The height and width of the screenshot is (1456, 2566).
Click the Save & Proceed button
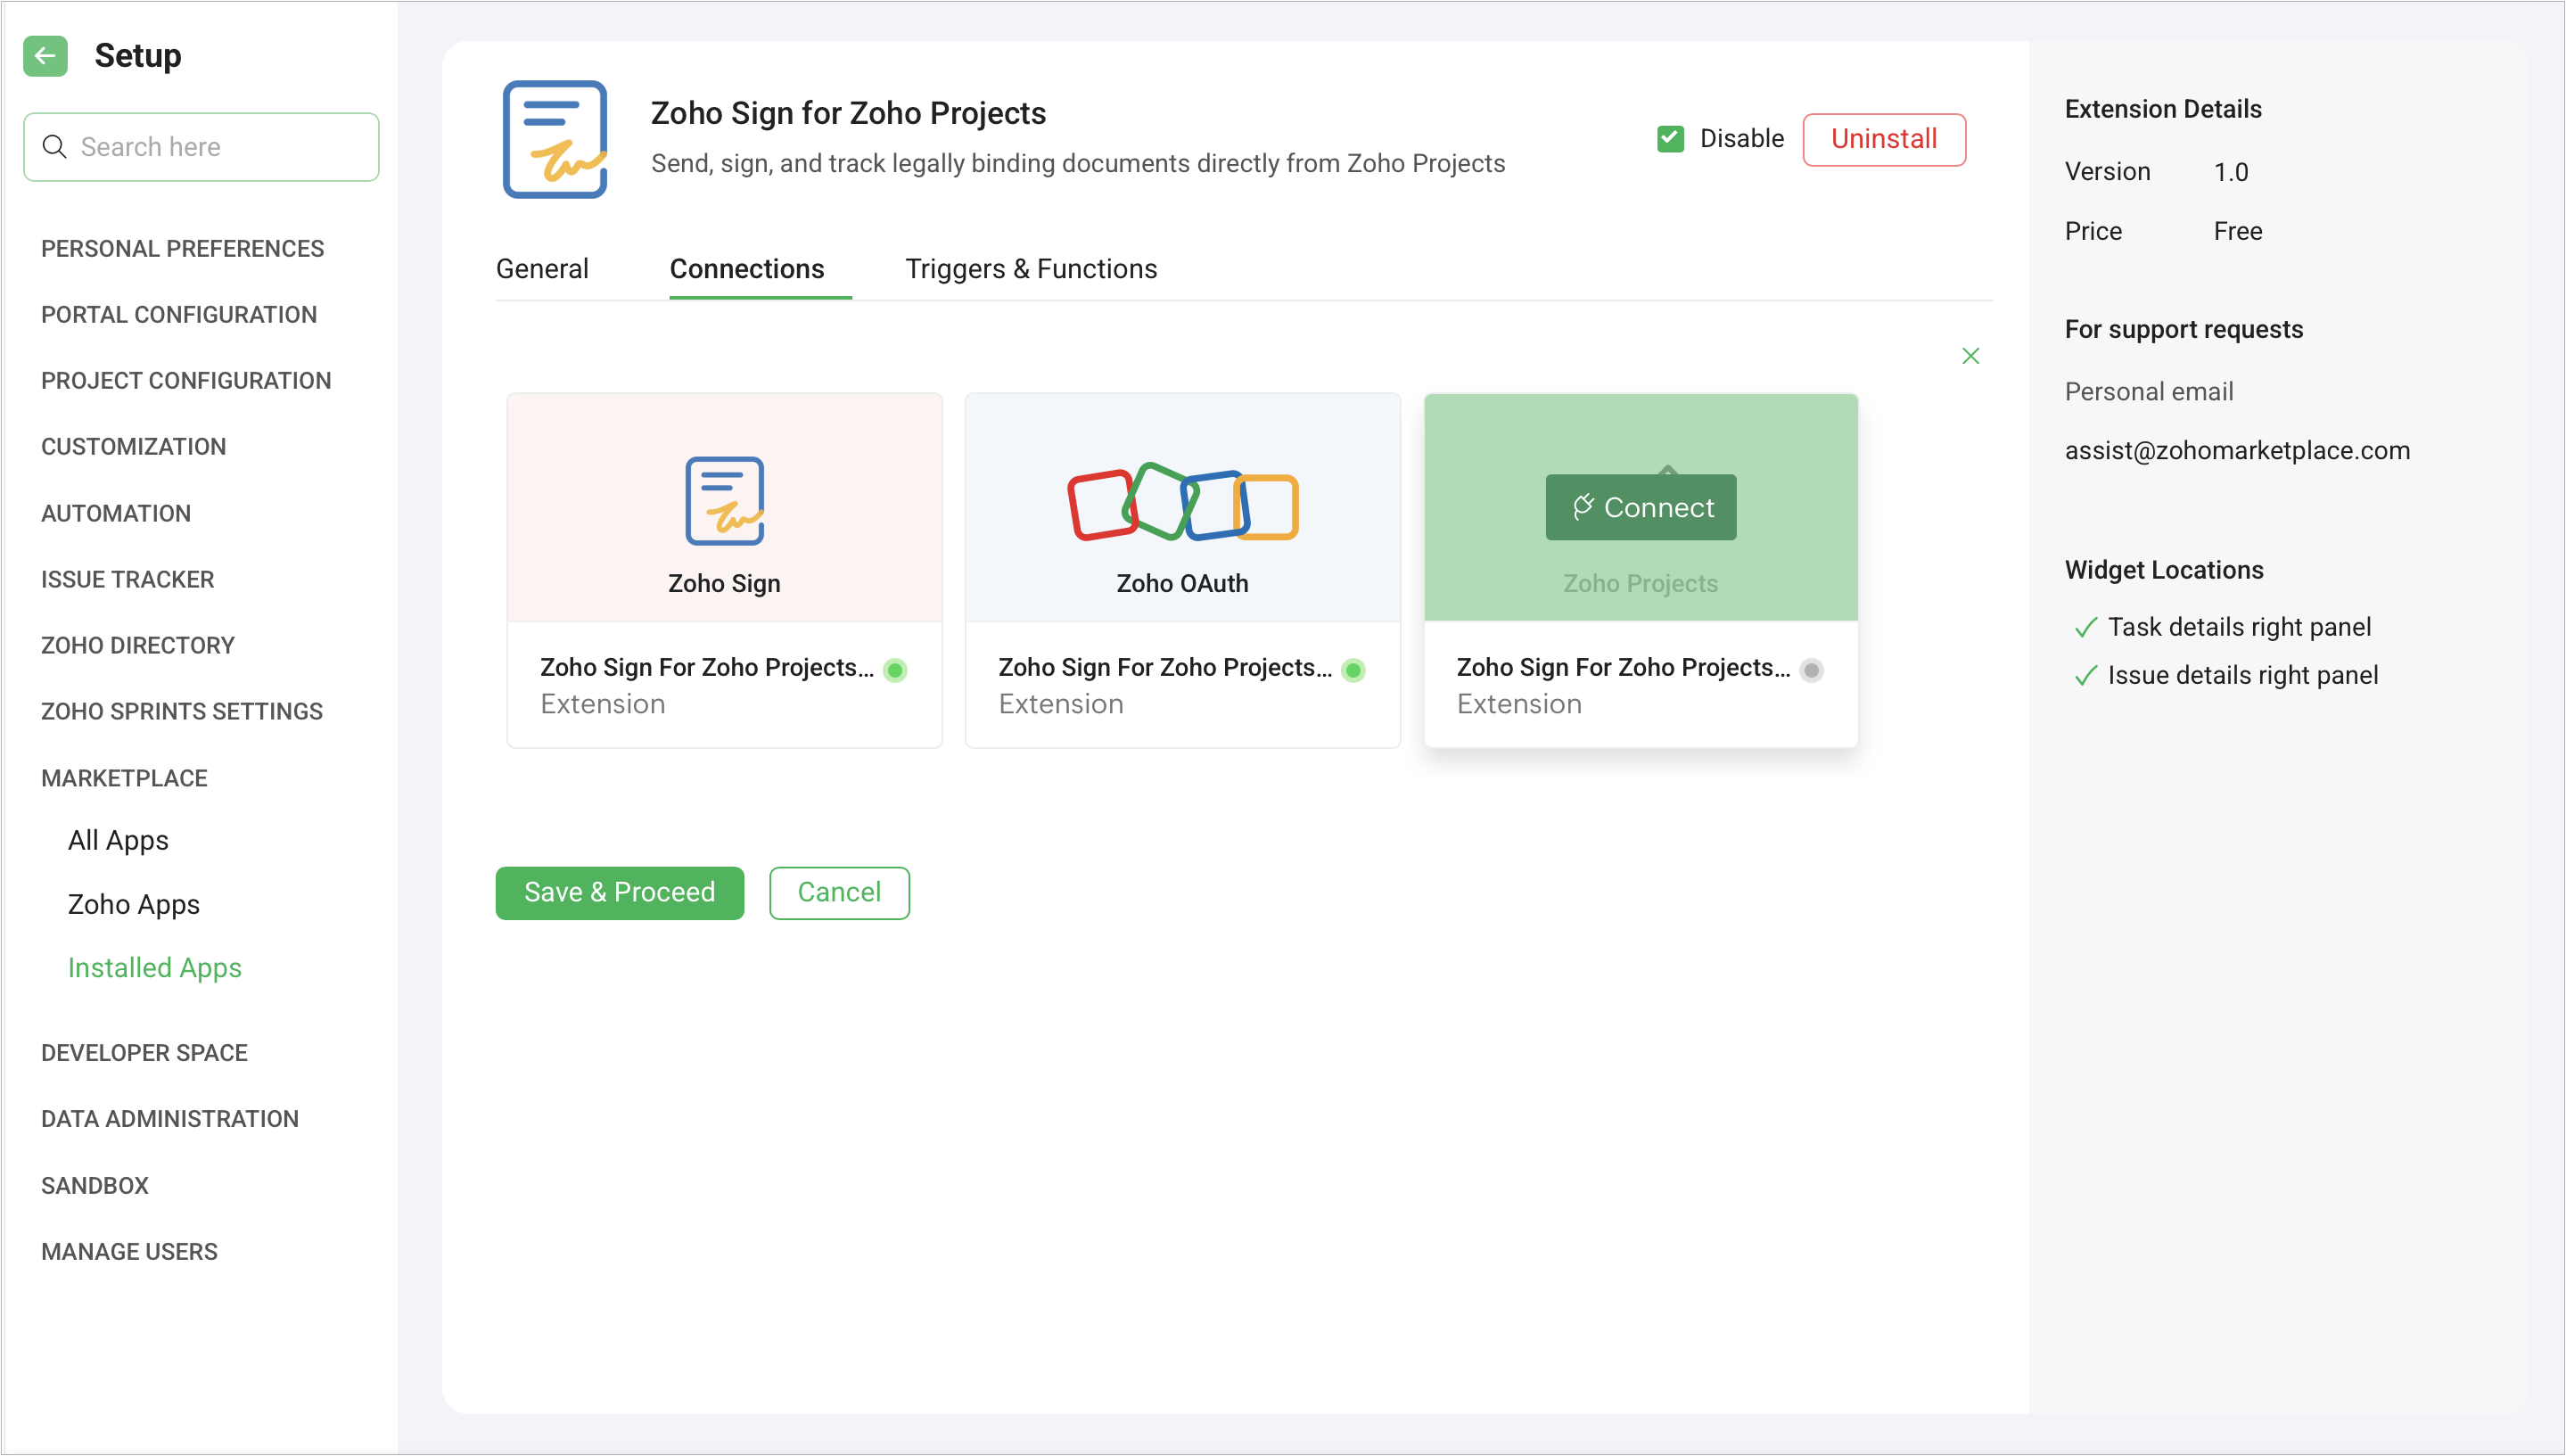(x=619, y=892)
